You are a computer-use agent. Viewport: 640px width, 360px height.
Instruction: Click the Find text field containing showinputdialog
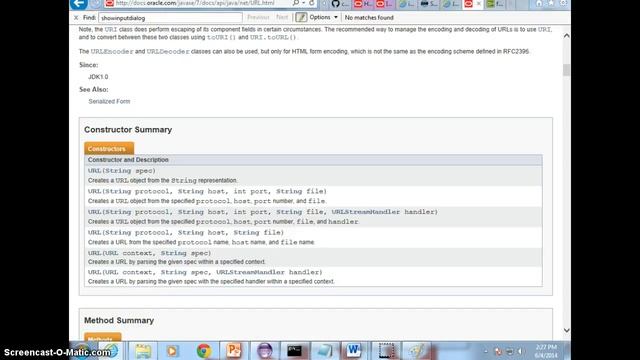[170, 18]
